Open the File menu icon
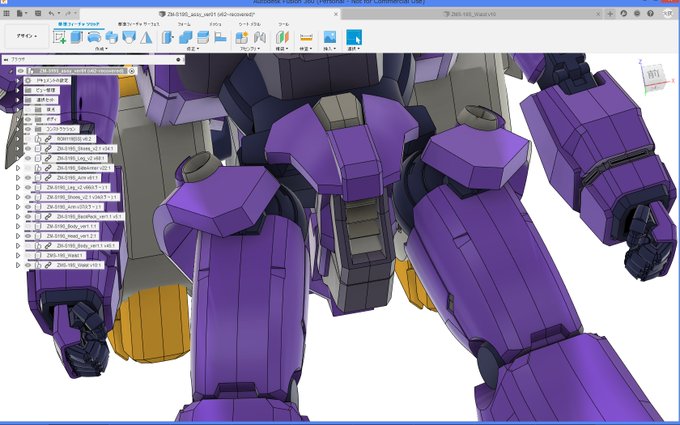Image resolution: width=680 pixels, height=425 pixels. [20, 13]
